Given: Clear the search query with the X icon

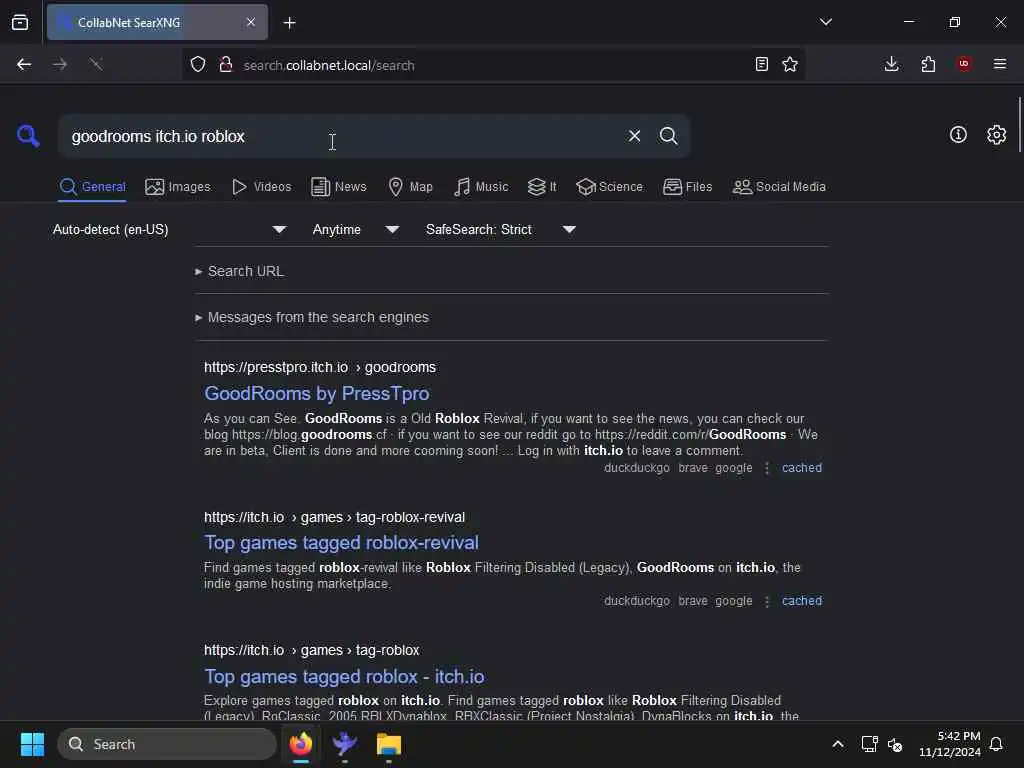Looking at the screenshot, I should pos(634,136).
